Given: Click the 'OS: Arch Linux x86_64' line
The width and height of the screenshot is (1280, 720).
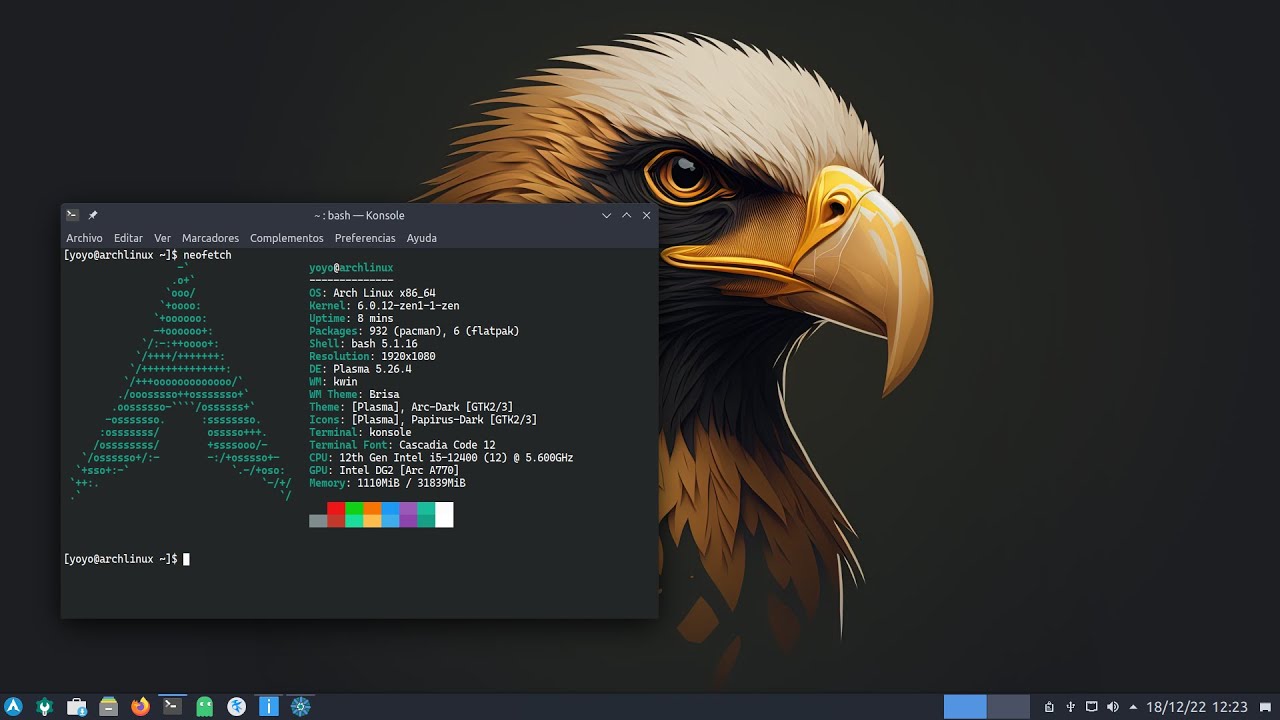Looking at the screenshot, I should [x=372, y=294].
